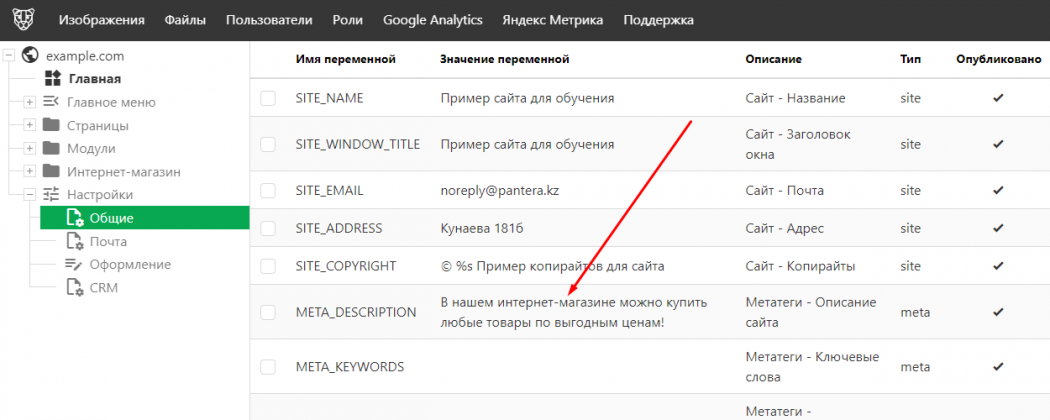This screenshot has height=420, width=1050.
Task: Open the Яндекс Метрика menu item
Action: click(x=553, y=20)
